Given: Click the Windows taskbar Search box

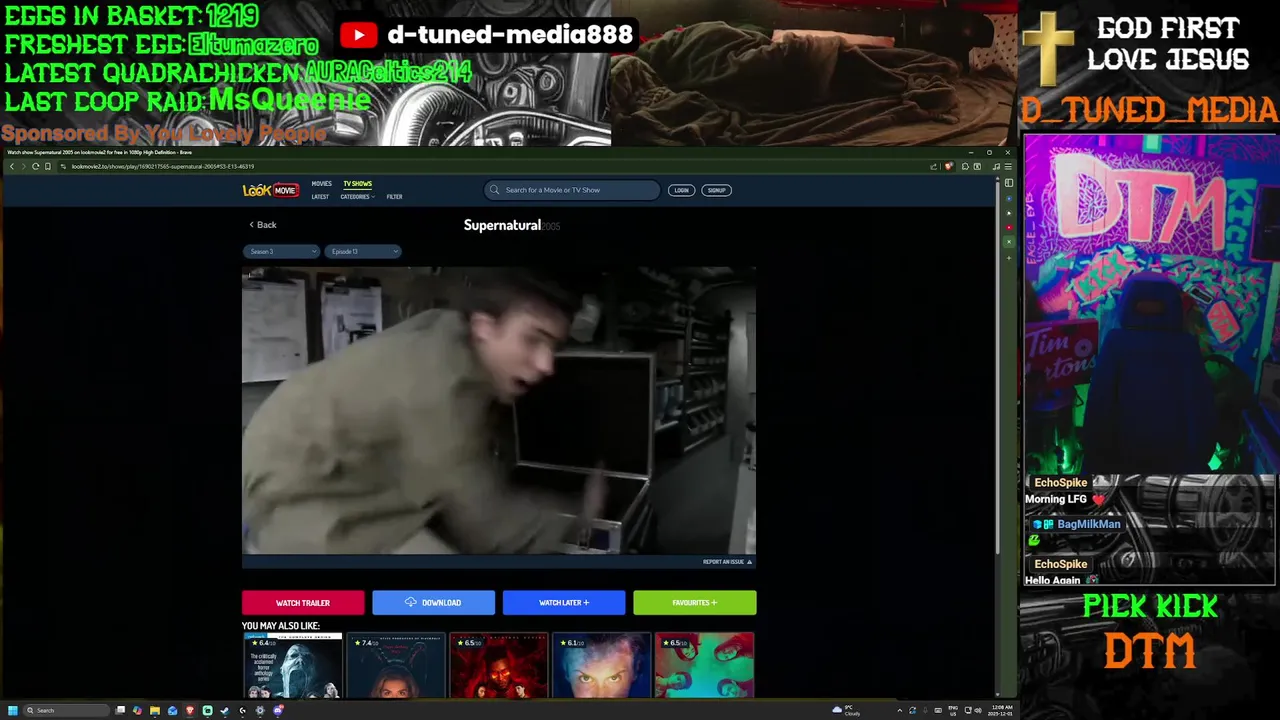Looking at the screenshot, I should (x=66, y=710).
